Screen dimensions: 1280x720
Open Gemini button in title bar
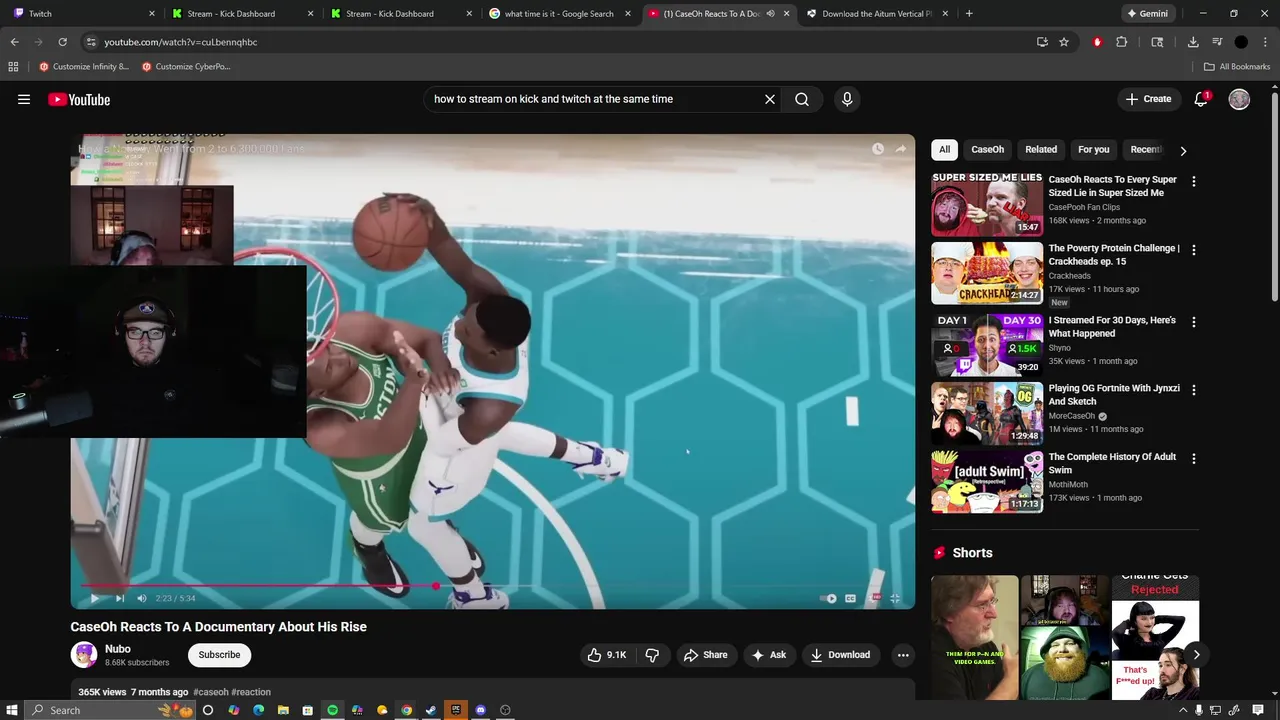tap(1147, 14)
